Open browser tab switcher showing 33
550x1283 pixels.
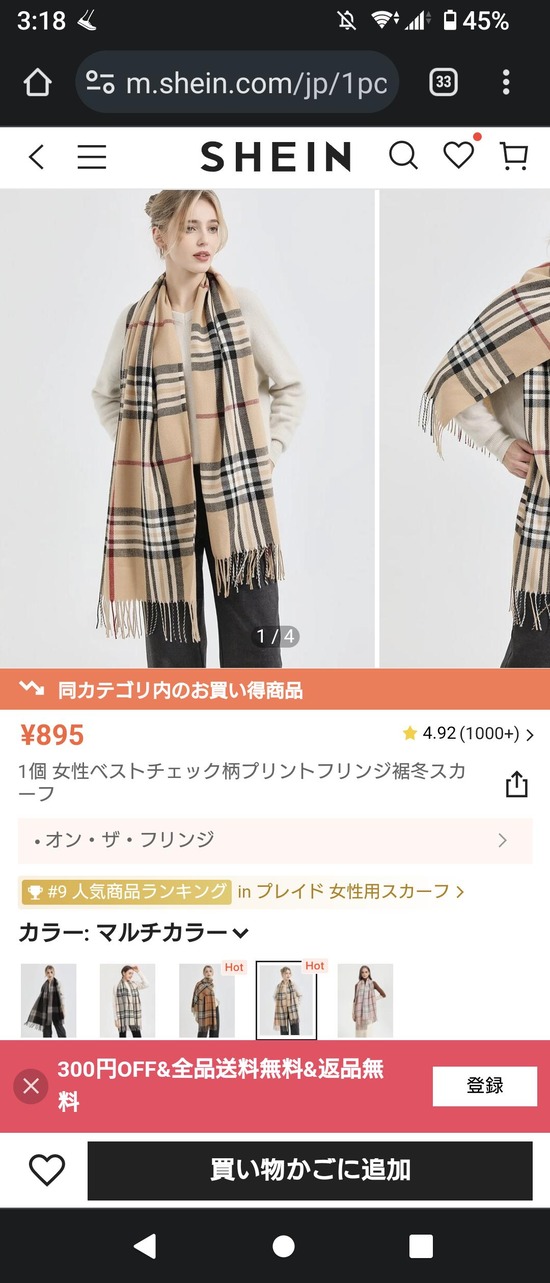pos(443,82)
